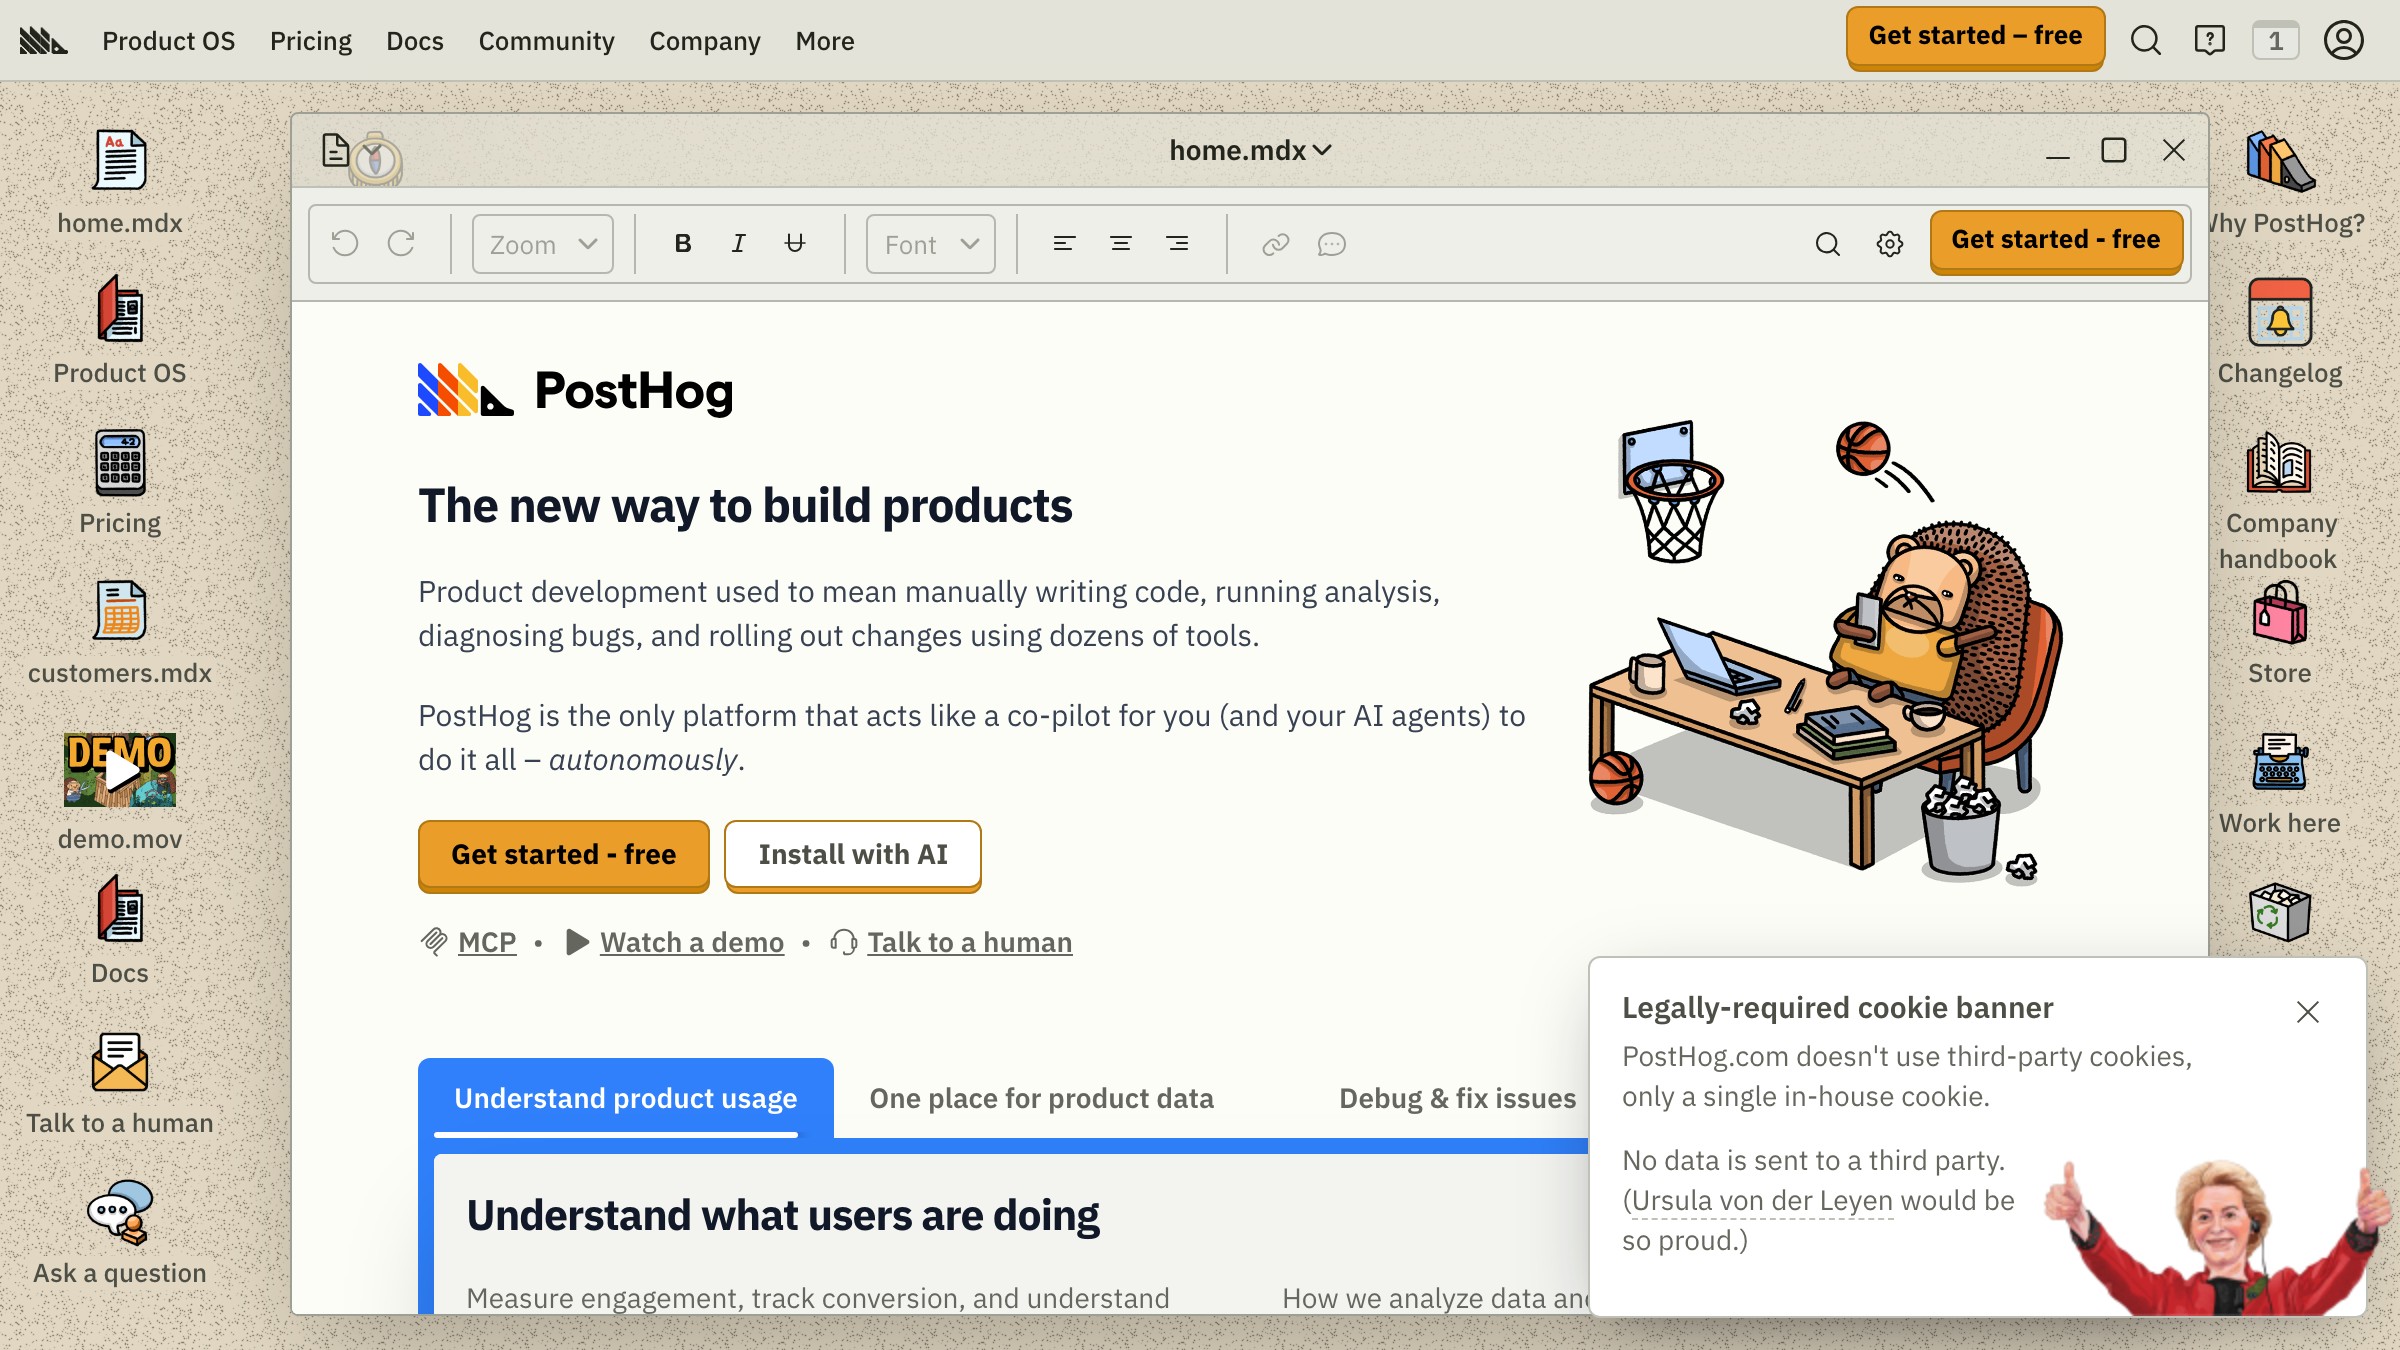This screenshot has height=1350, width=2400.
Task: Open the Talk to a human link
Action: click(x=969, y=942)
